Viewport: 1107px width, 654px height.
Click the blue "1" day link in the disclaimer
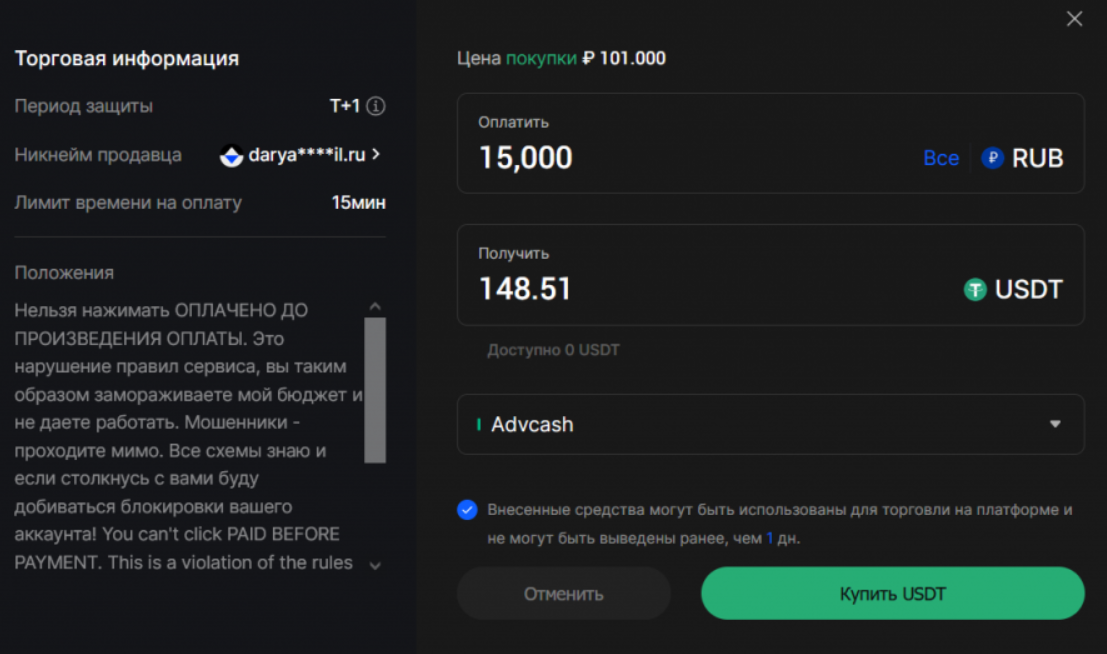click(x=770, y=538)
